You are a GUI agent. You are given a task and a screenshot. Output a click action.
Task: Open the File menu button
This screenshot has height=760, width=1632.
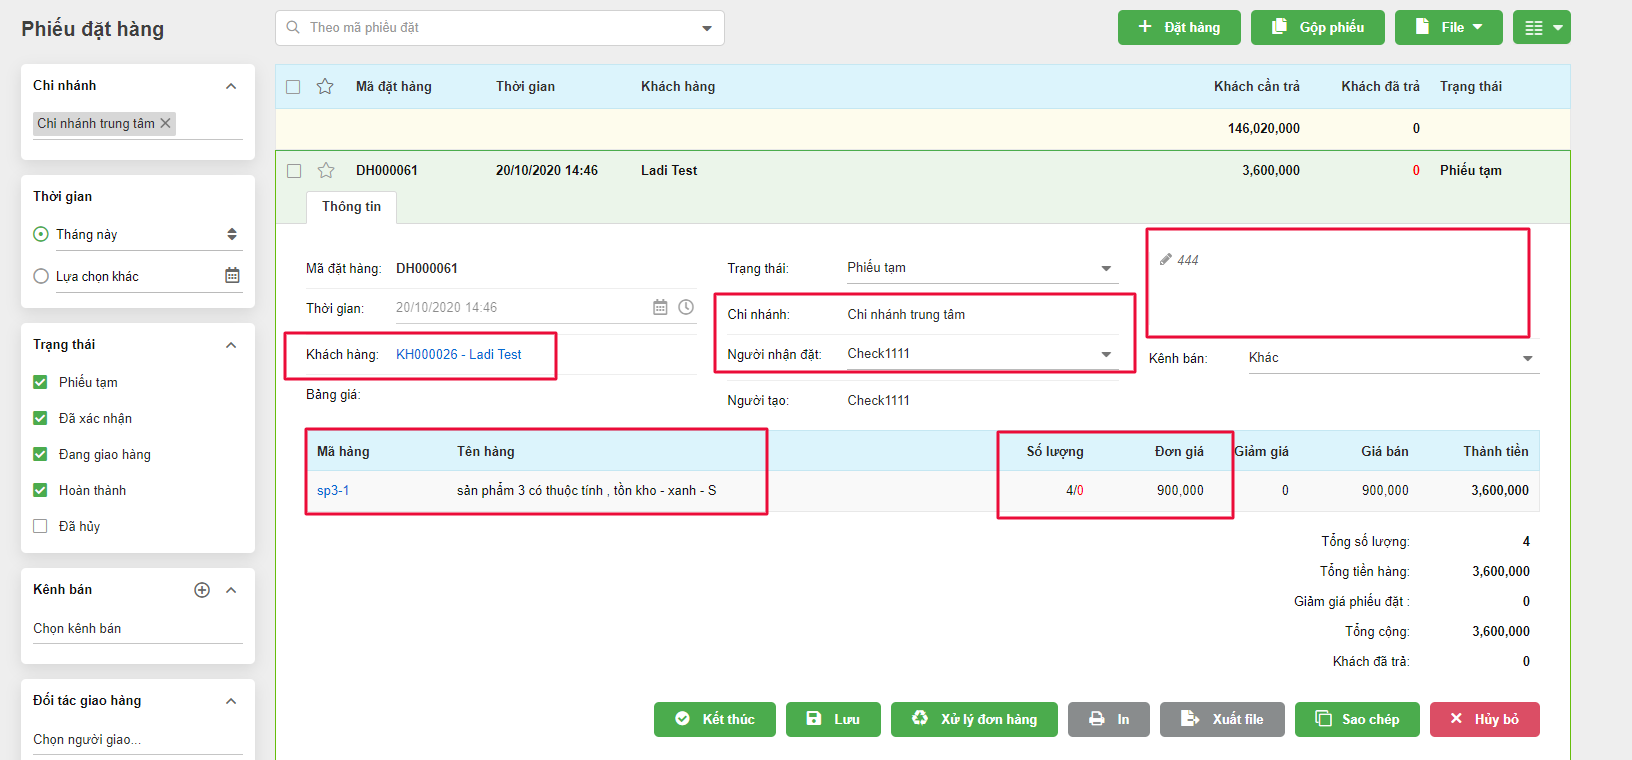[1448, 28]
